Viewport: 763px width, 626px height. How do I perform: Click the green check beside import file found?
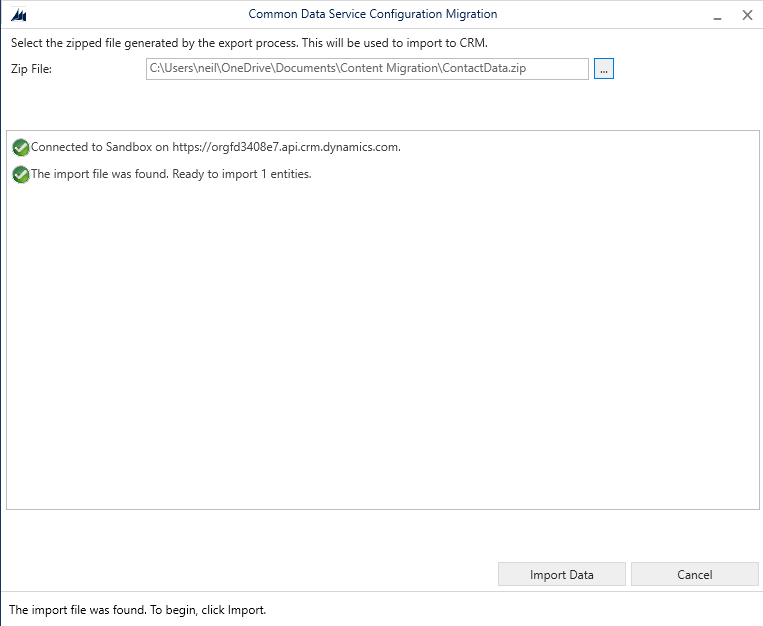tap(21, 174)
